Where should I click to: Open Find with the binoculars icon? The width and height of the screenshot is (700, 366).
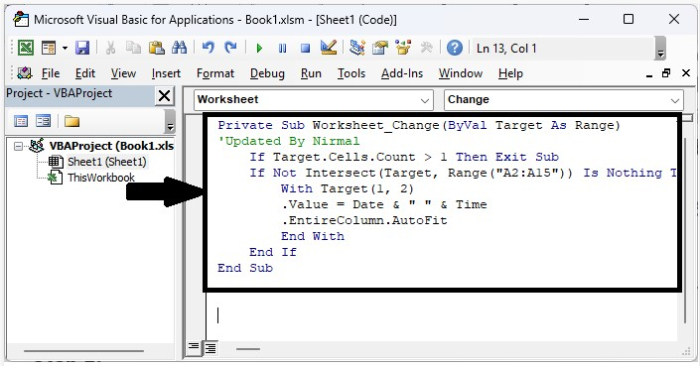pyautogui.click(x=179, y=48)
